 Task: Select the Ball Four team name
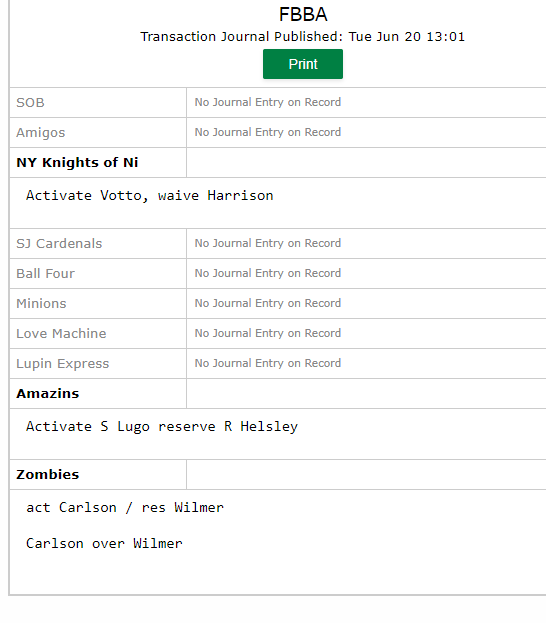[x=45, y=273]
